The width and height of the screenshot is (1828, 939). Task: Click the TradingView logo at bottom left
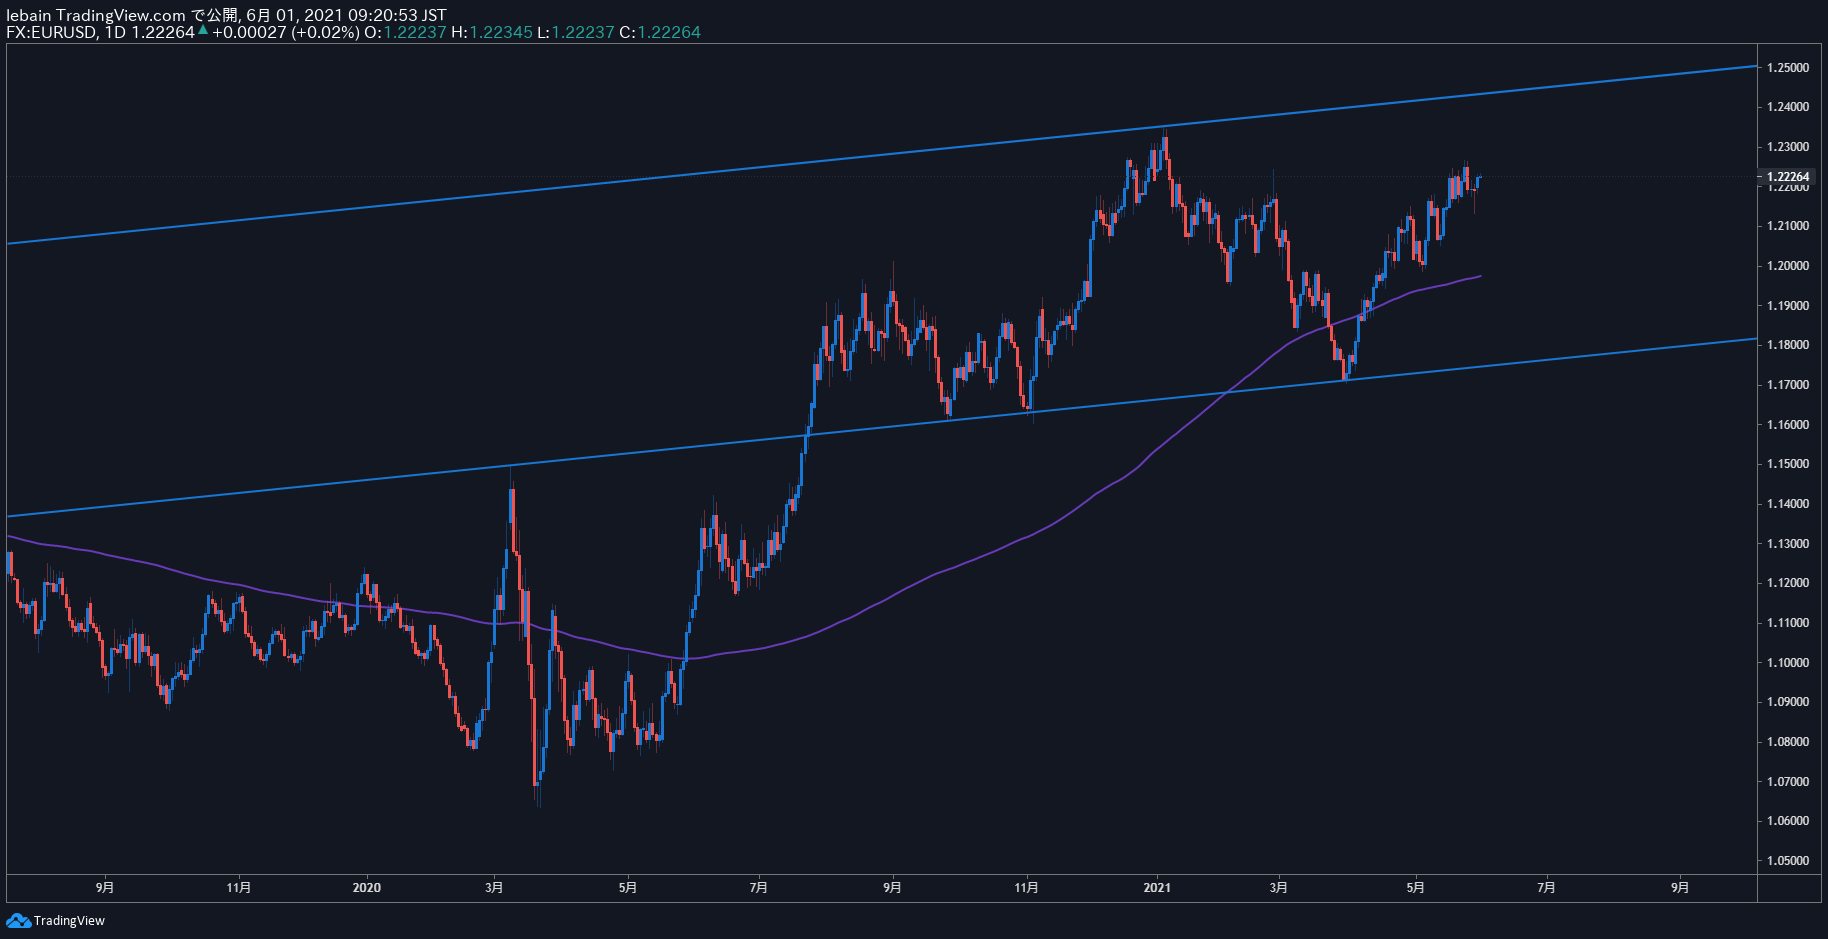55,920
